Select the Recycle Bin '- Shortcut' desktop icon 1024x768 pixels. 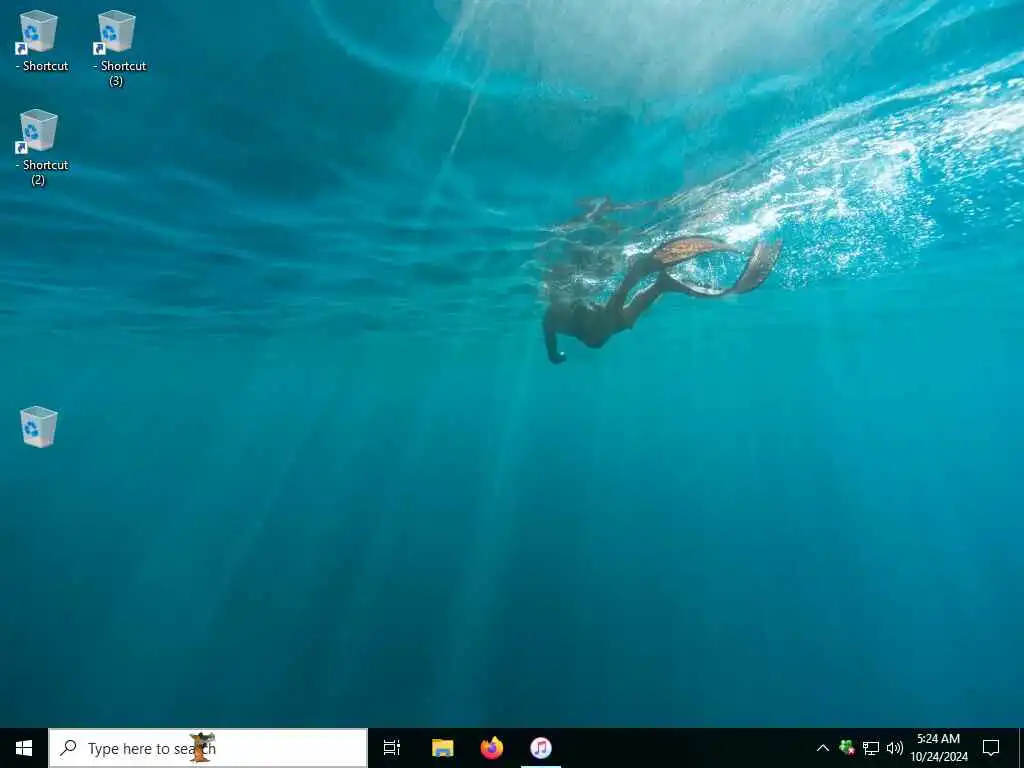click(39, 40)
